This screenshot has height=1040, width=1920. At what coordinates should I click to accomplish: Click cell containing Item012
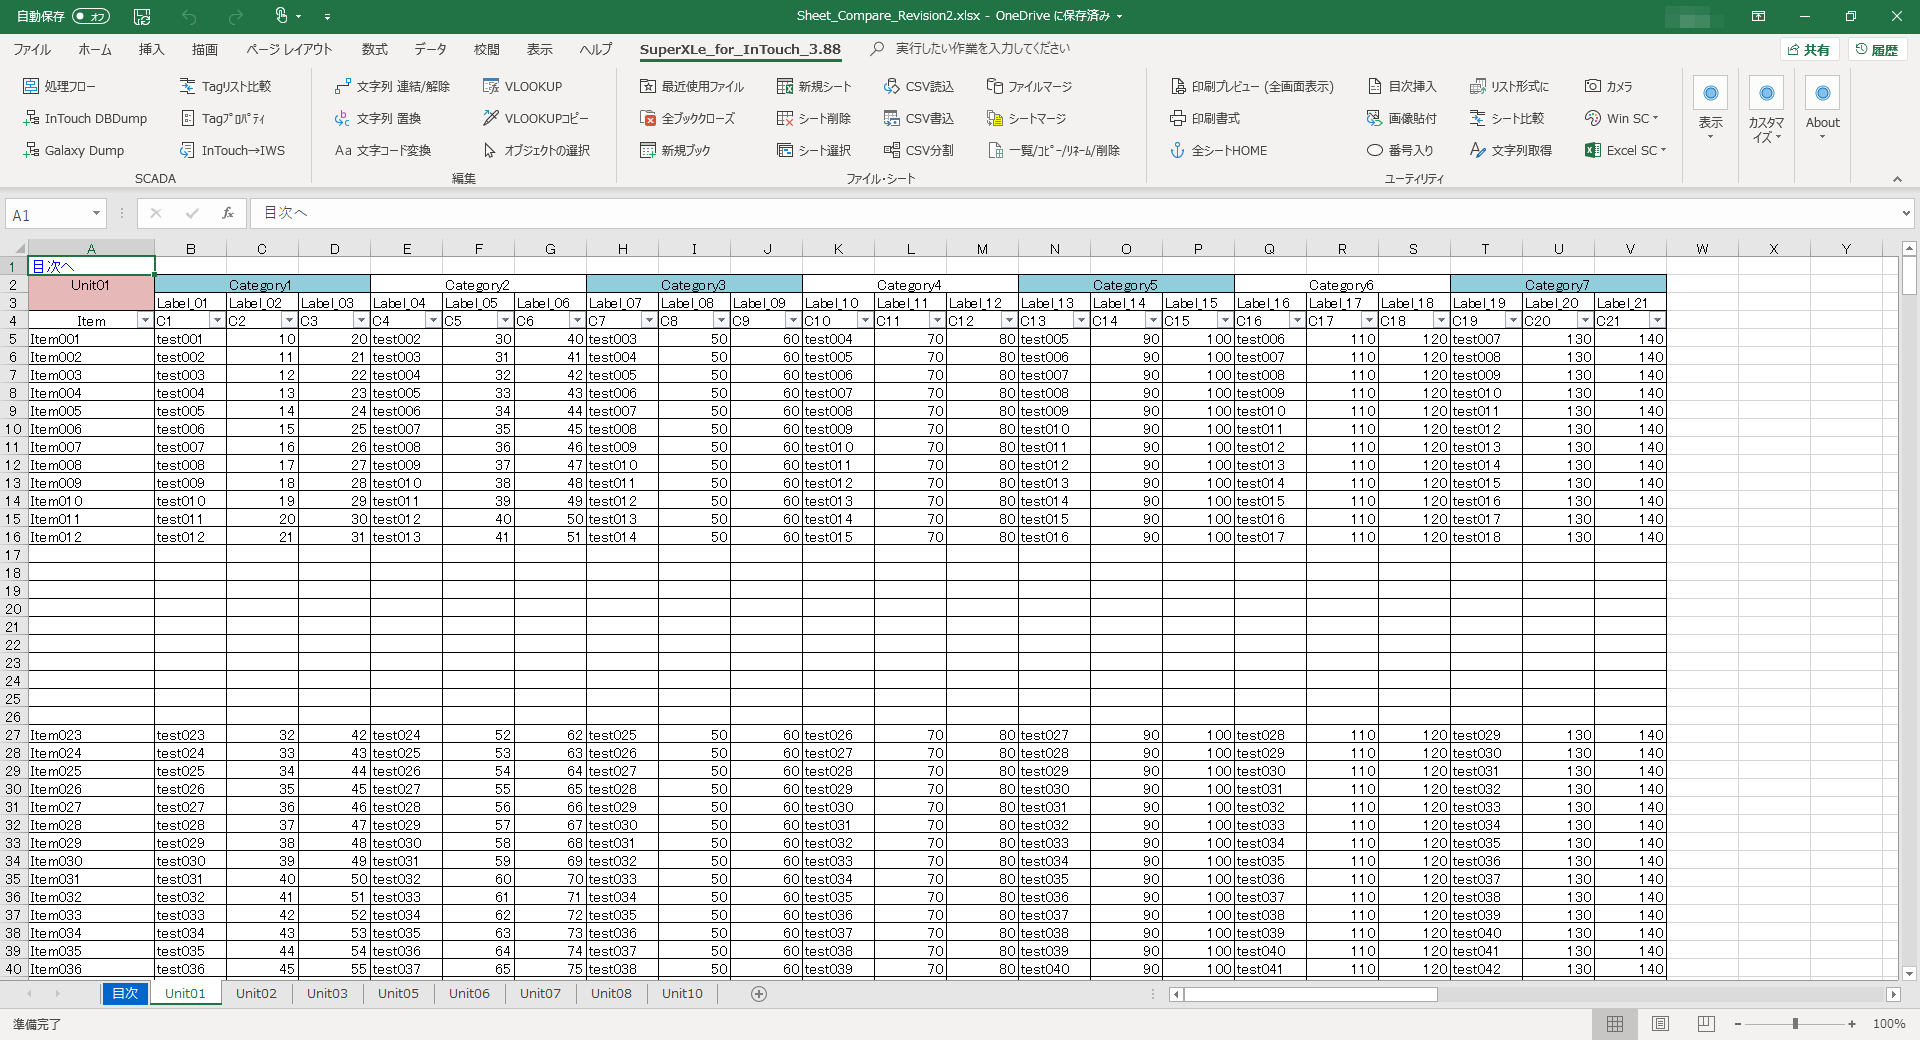(x=91, y=537)
